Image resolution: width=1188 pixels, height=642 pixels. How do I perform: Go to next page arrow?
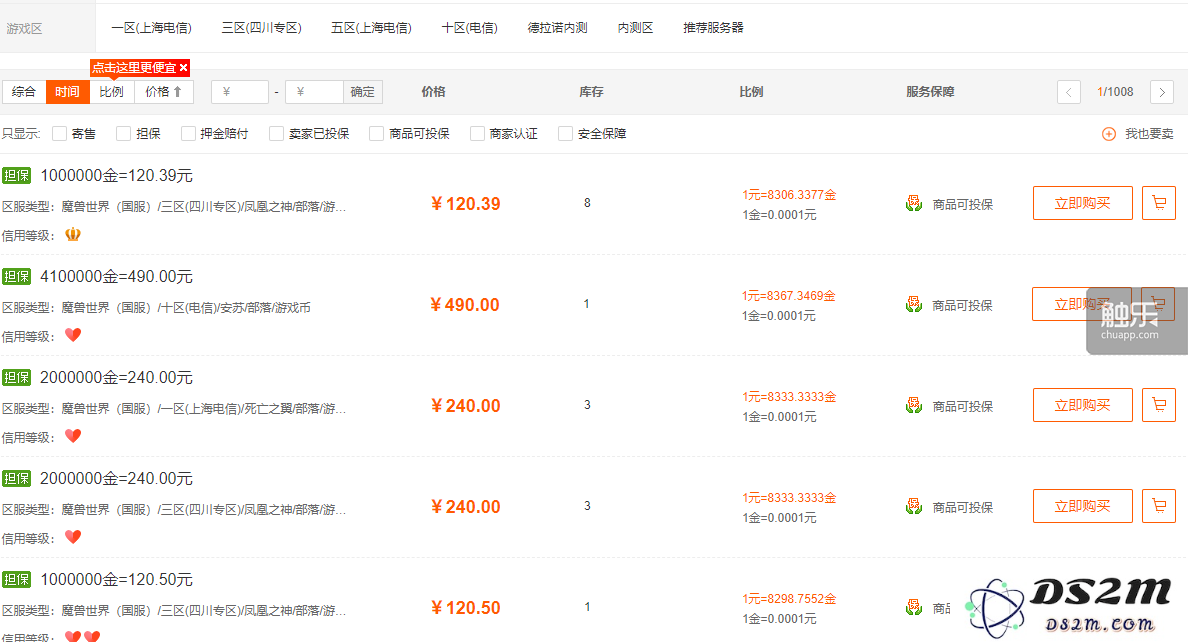[x=1161, y=92]
